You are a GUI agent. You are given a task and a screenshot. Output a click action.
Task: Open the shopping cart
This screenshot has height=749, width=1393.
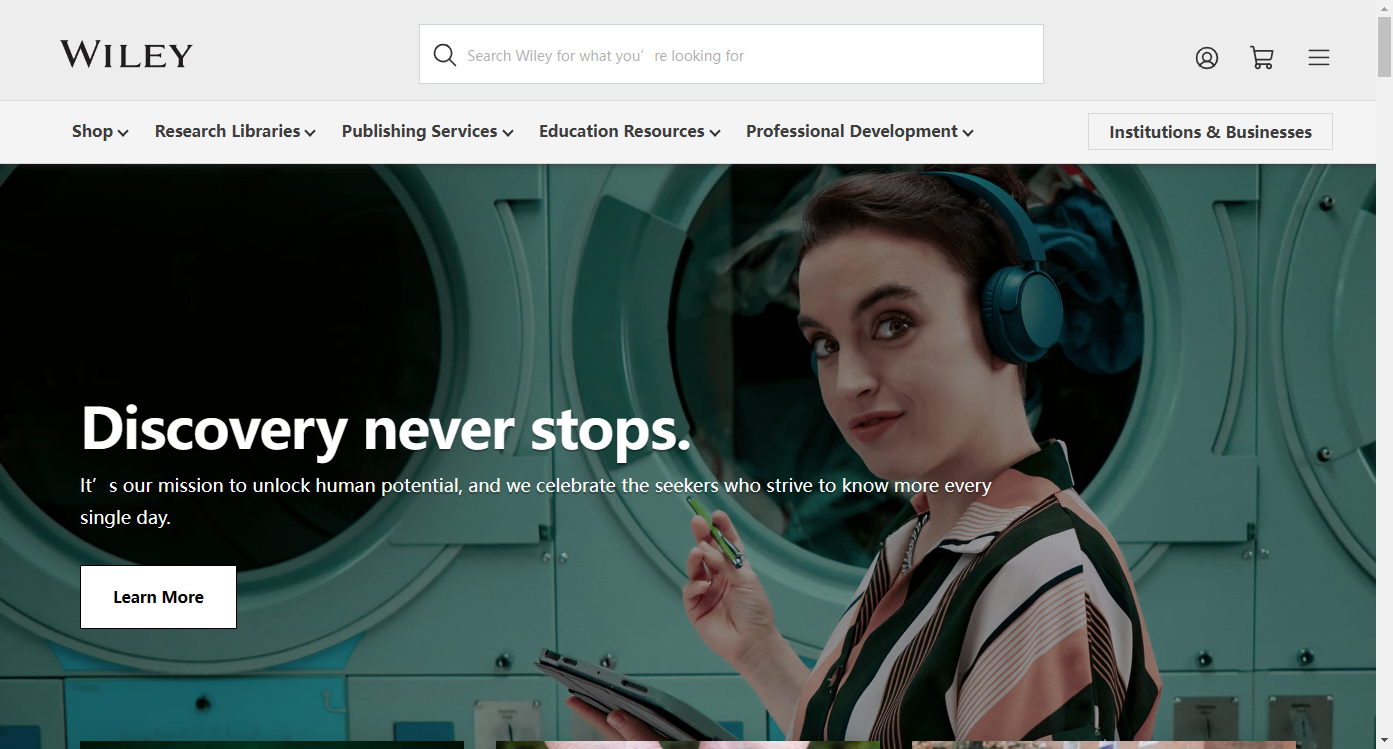pyautogui.click(x=1262, y=58)
